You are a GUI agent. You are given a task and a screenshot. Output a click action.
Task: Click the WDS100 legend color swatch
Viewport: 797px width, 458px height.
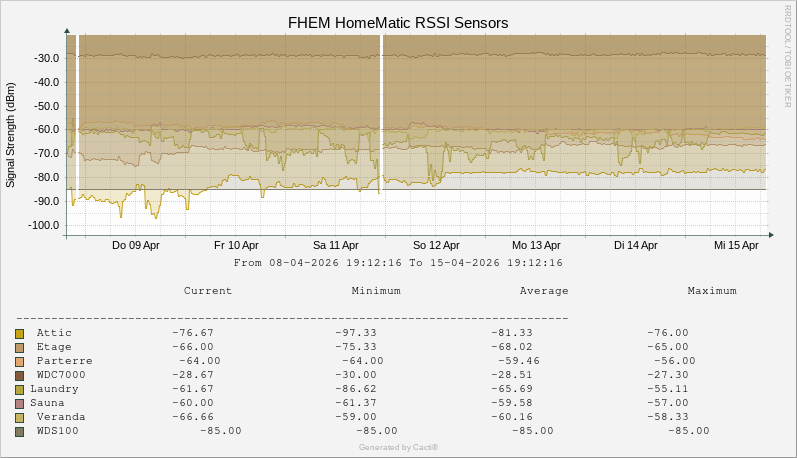19,431
